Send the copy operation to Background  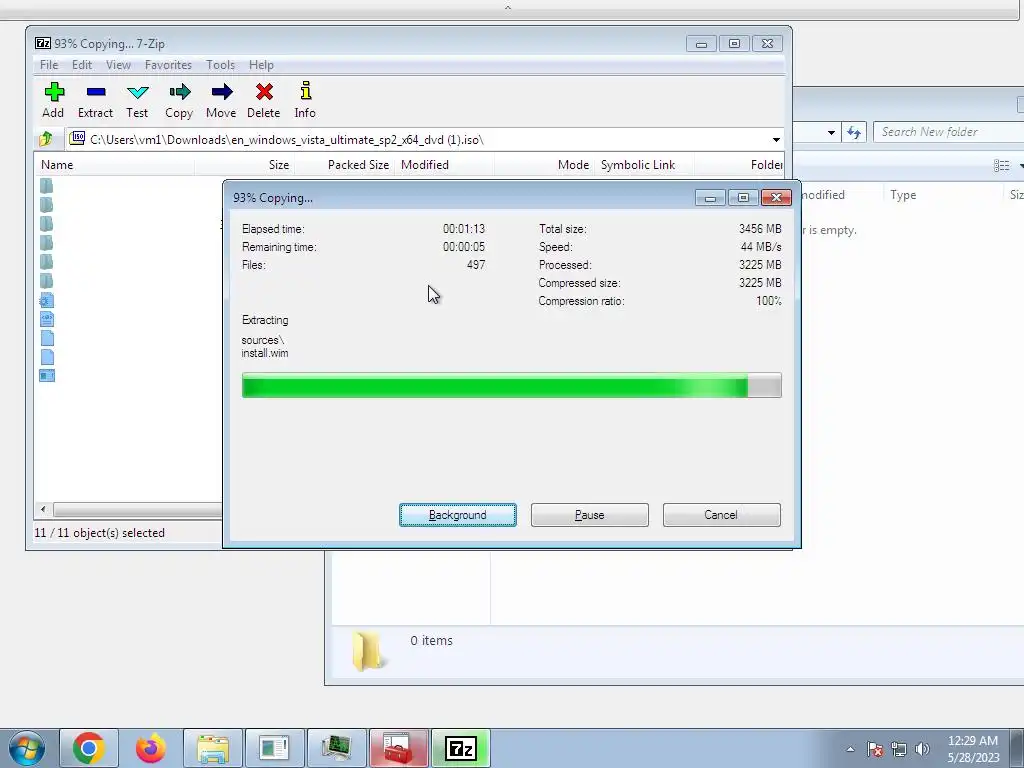tap(458, 515)
